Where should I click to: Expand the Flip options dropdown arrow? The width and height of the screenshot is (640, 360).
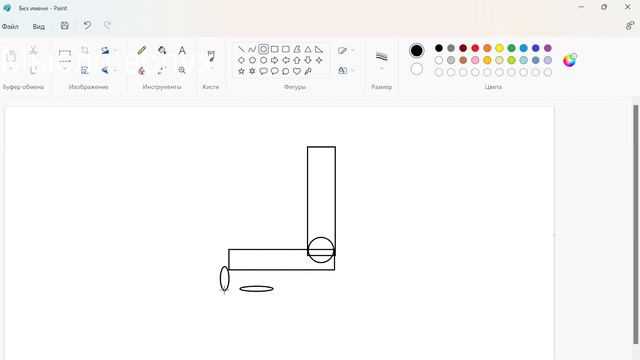pos(116,70)
